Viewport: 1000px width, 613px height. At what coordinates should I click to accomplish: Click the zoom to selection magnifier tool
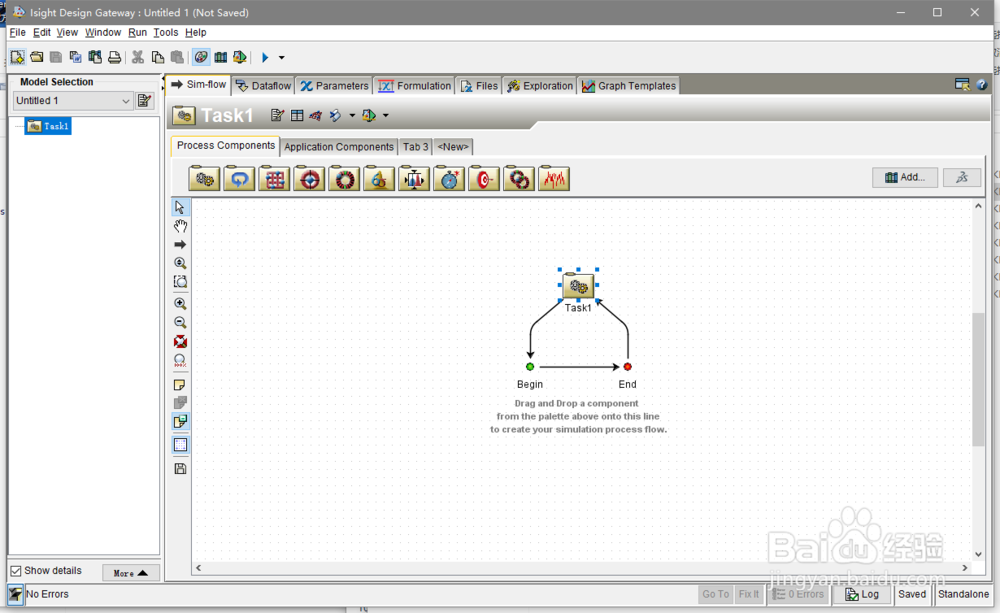point(180,281)
